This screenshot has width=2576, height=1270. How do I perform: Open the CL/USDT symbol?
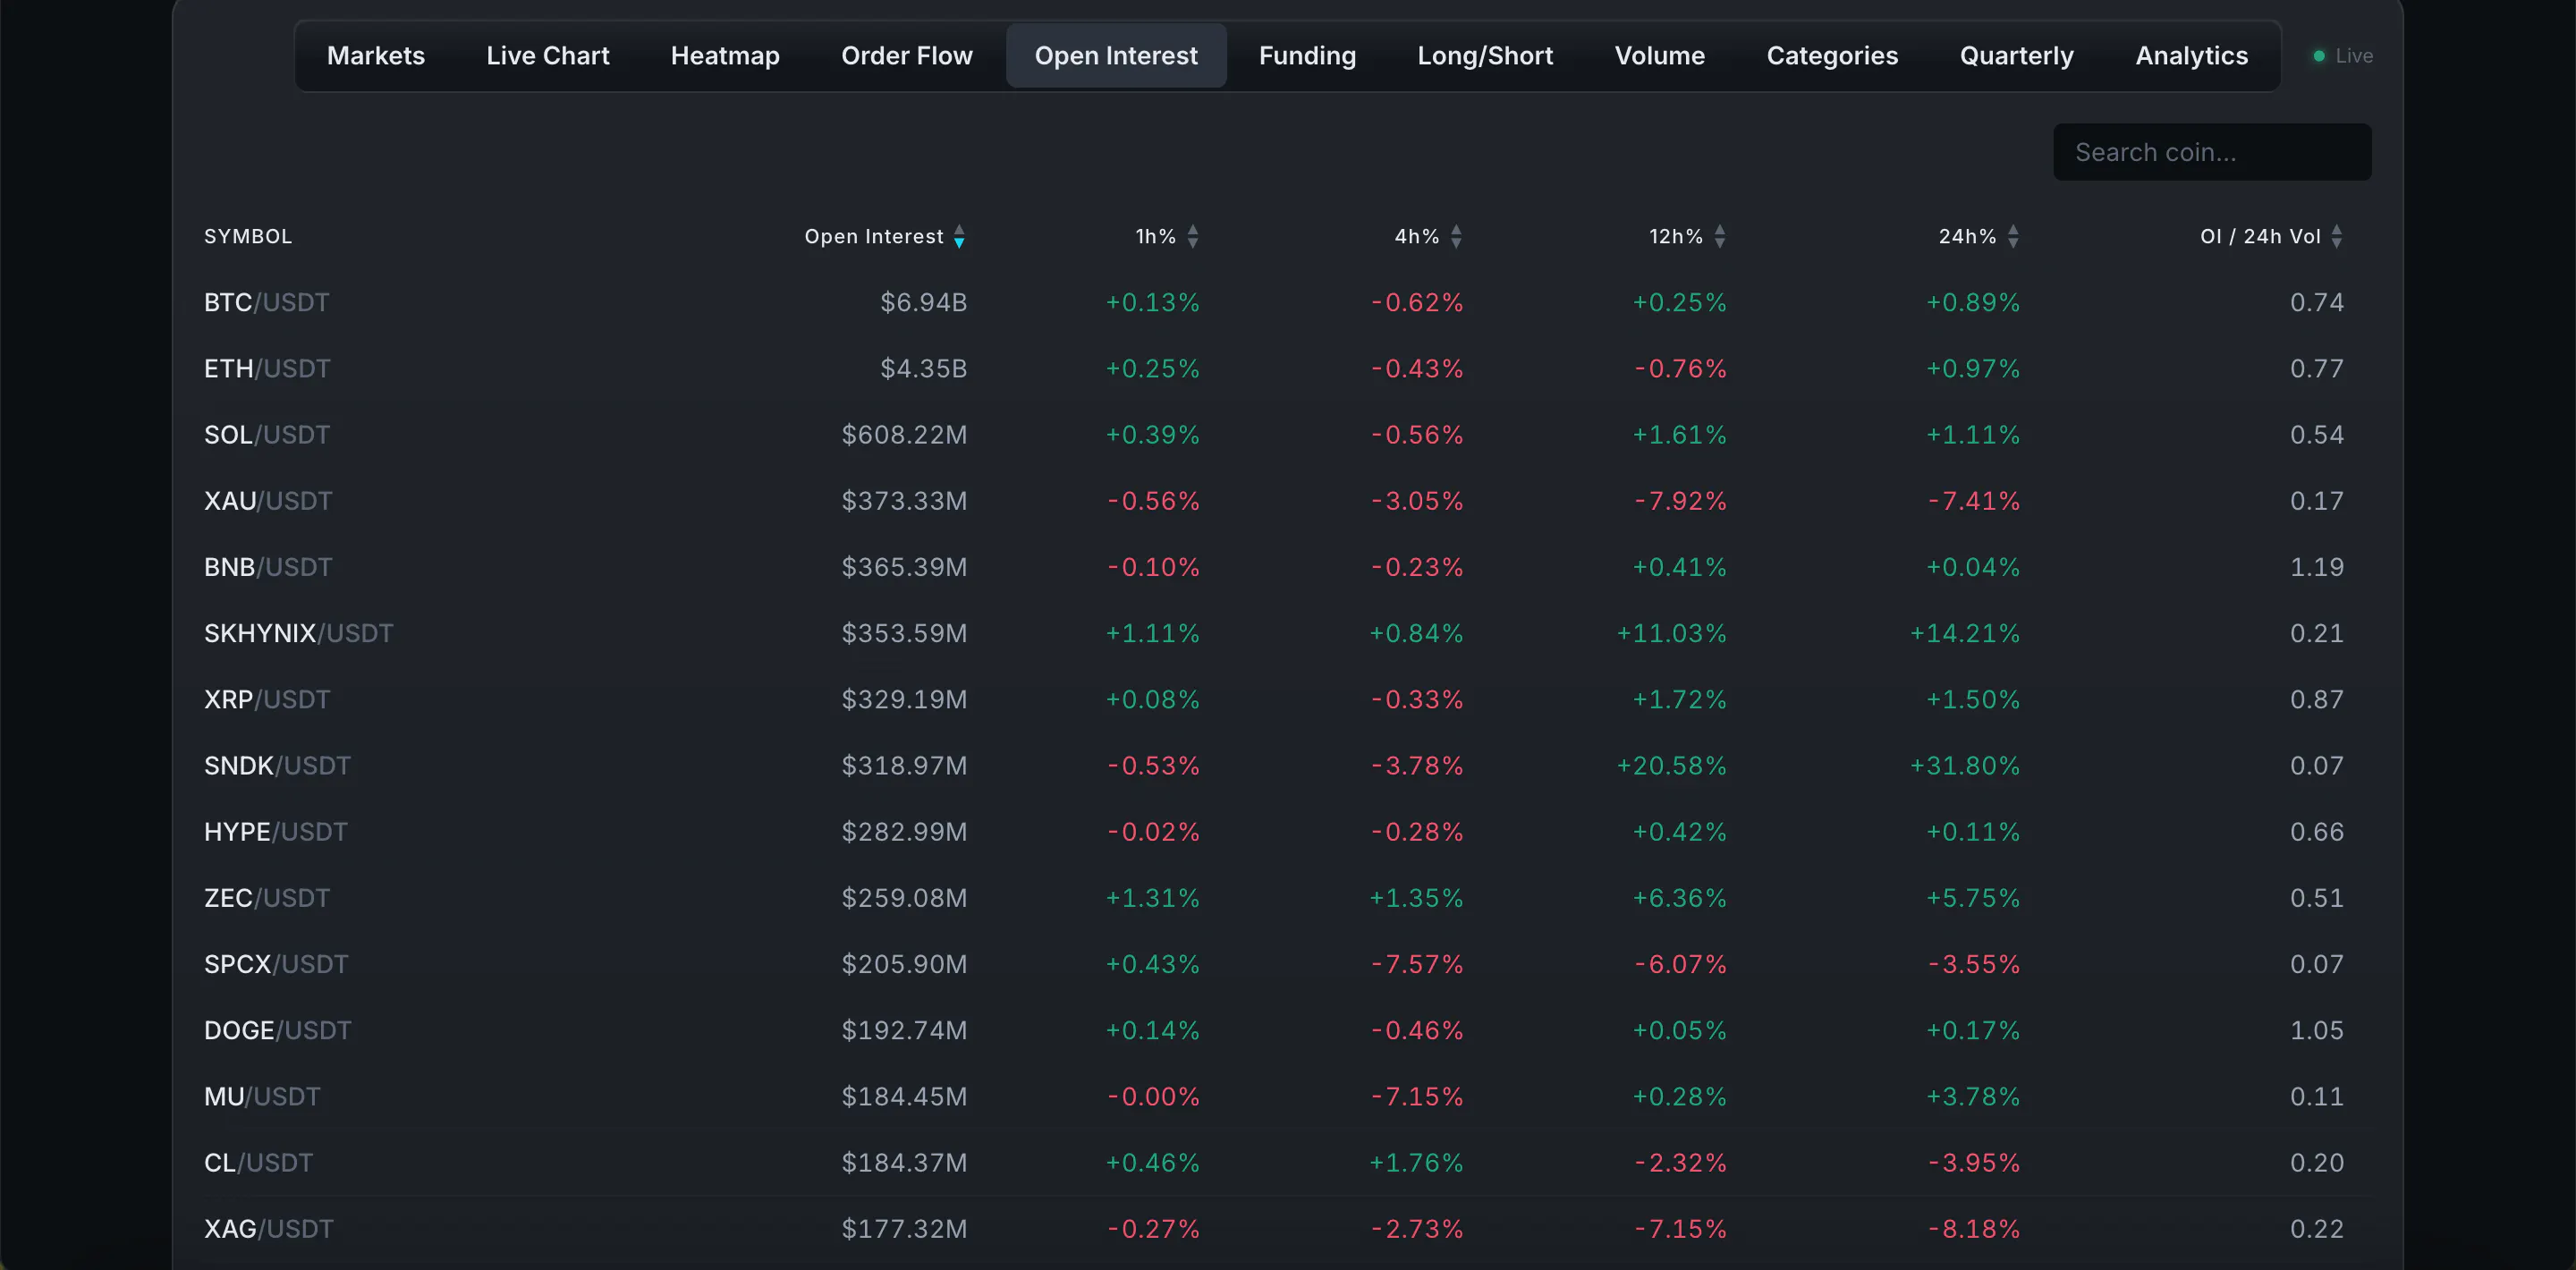tap(259, 1163)
